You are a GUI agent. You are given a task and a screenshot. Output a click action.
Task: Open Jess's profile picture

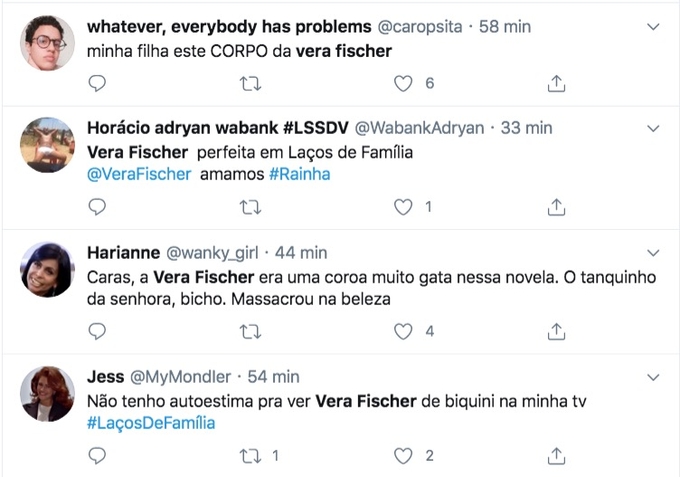pyautogui.click(x=47, y=393)
